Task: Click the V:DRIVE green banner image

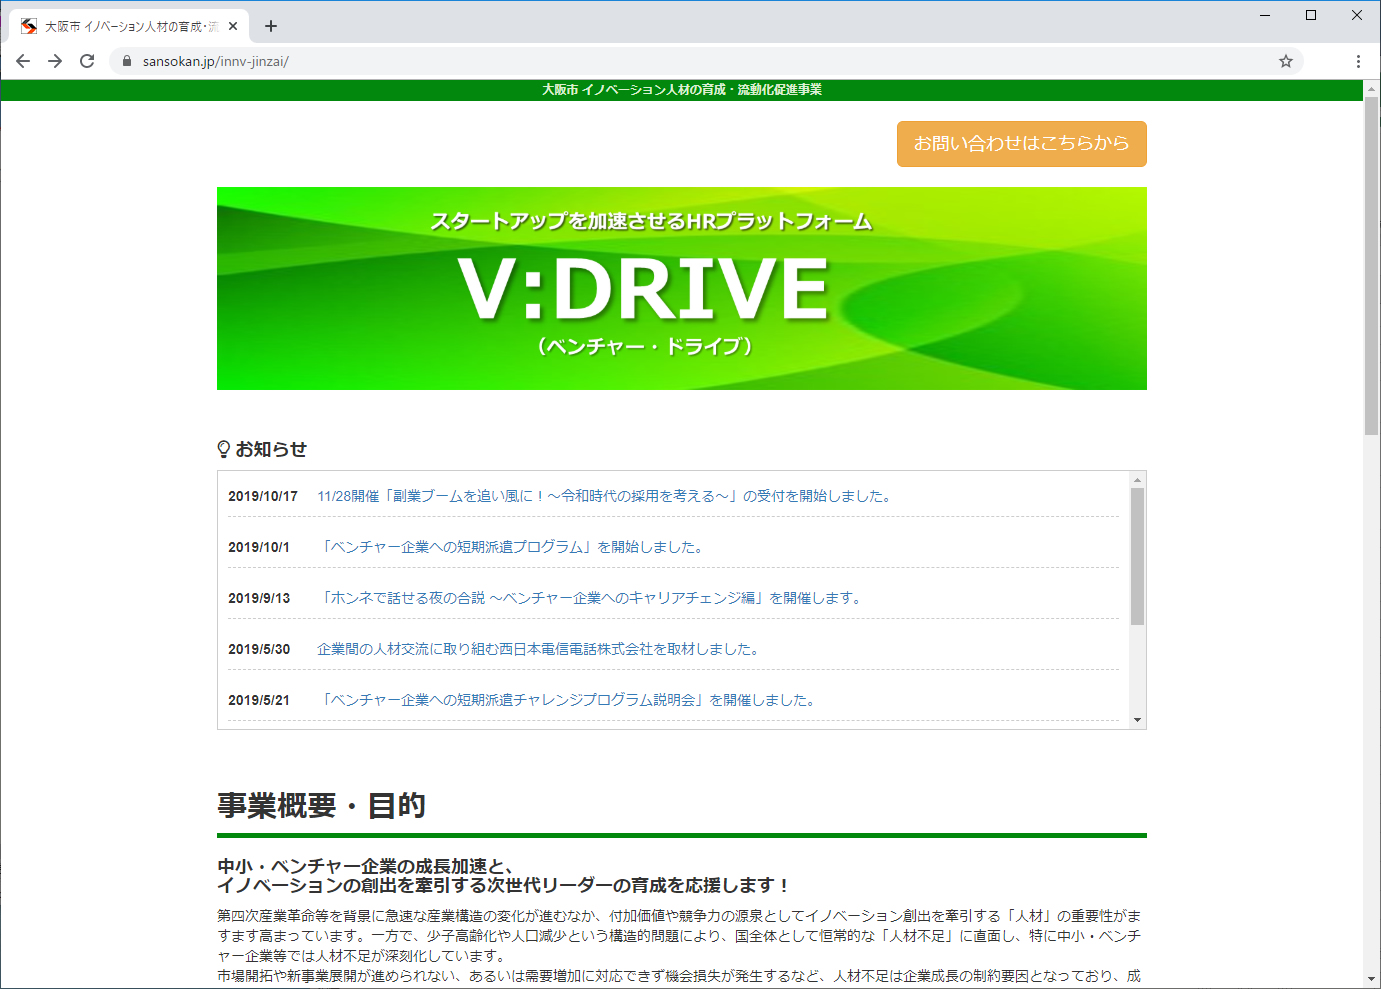Action: (681, 288)
